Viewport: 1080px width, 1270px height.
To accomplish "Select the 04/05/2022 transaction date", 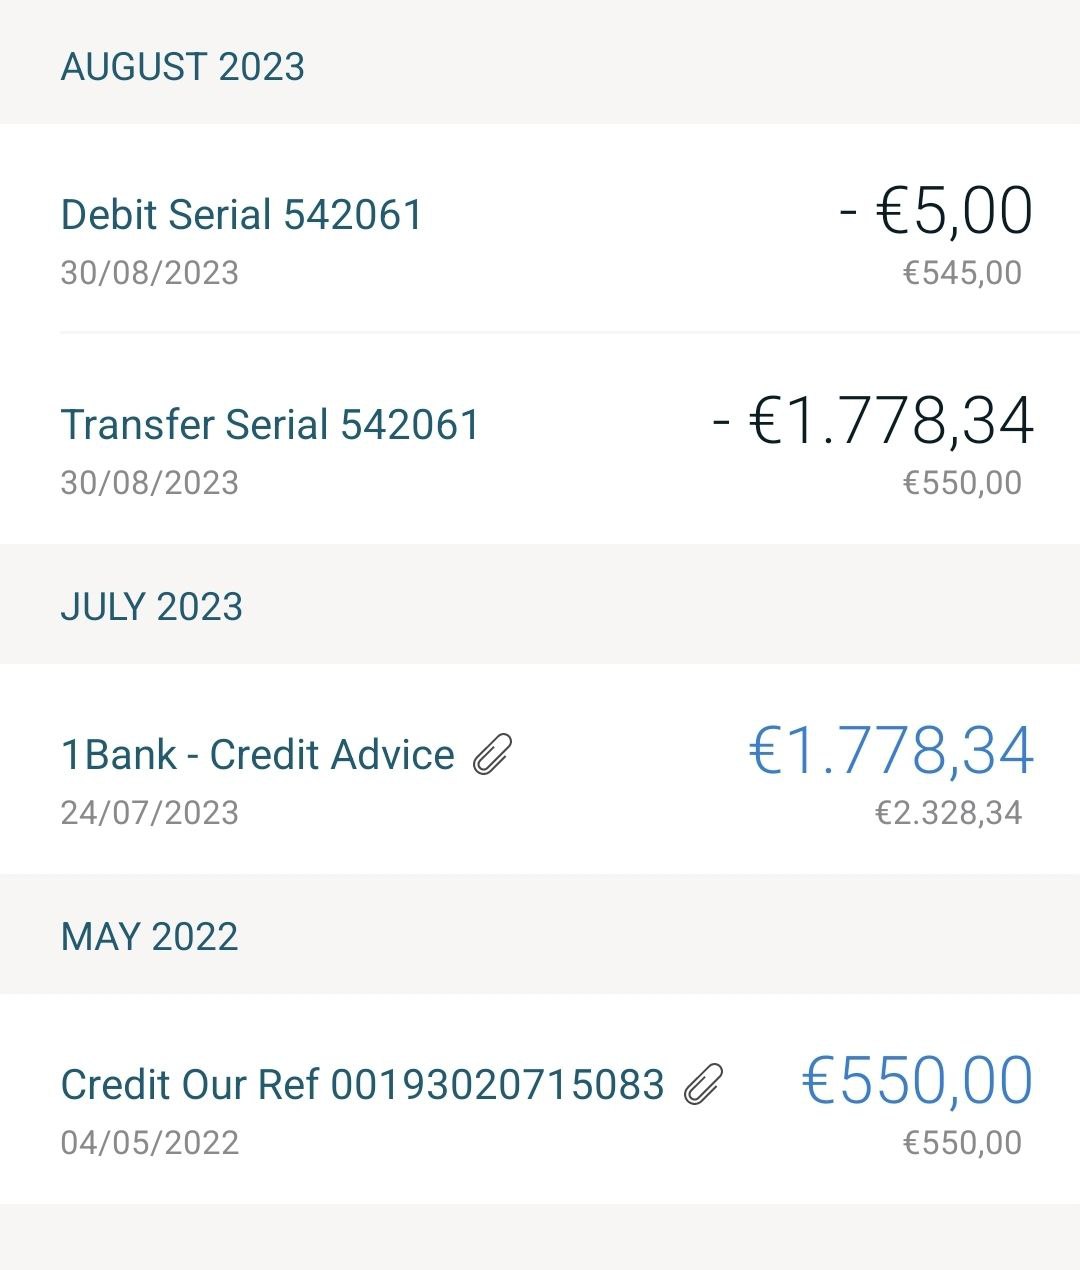I will click(x=149, y=1143).
